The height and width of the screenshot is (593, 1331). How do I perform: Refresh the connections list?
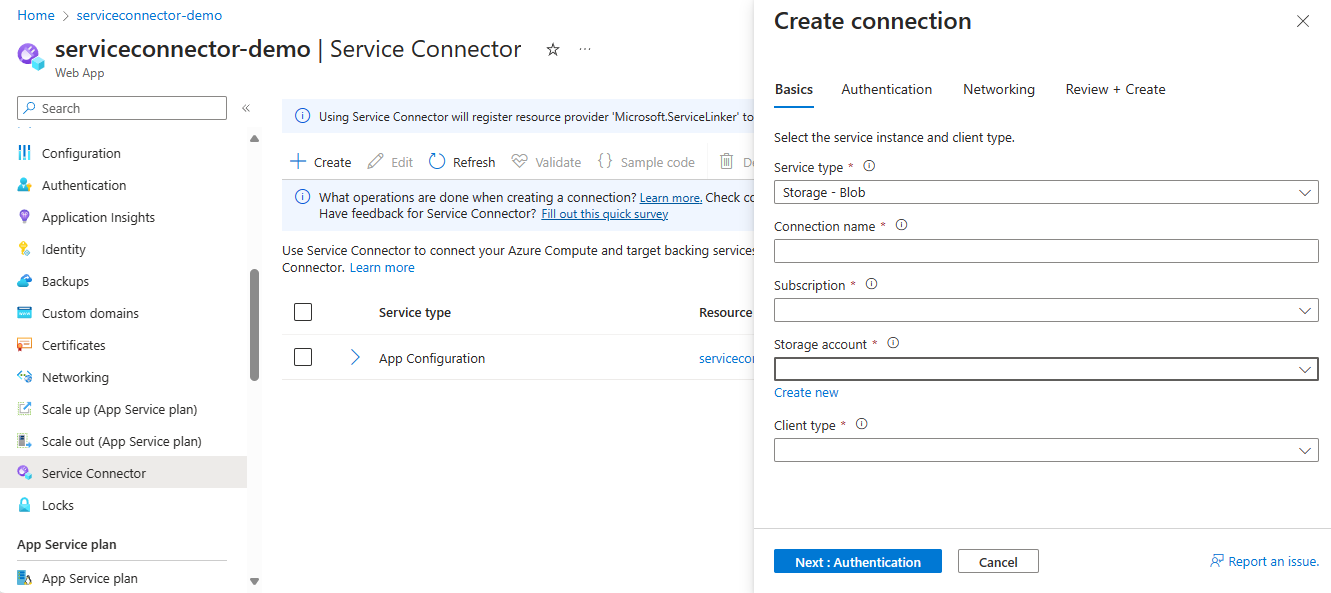tap(461, 161)
